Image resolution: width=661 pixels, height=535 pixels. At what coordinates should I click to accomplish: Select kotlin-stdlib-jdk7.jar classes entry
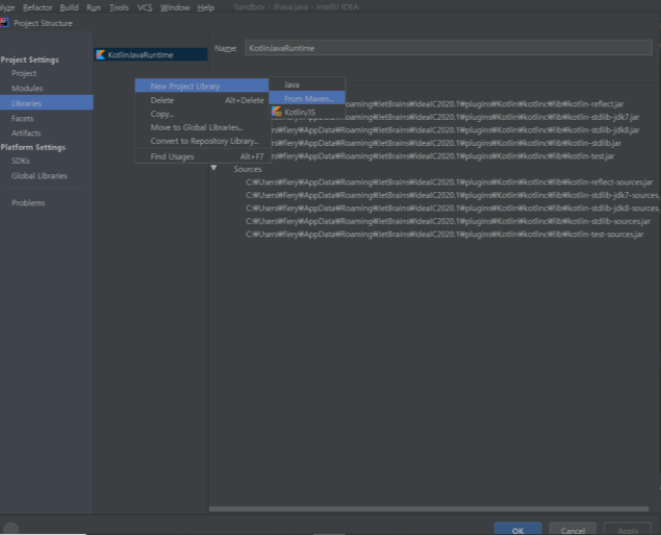pos(492,117)
